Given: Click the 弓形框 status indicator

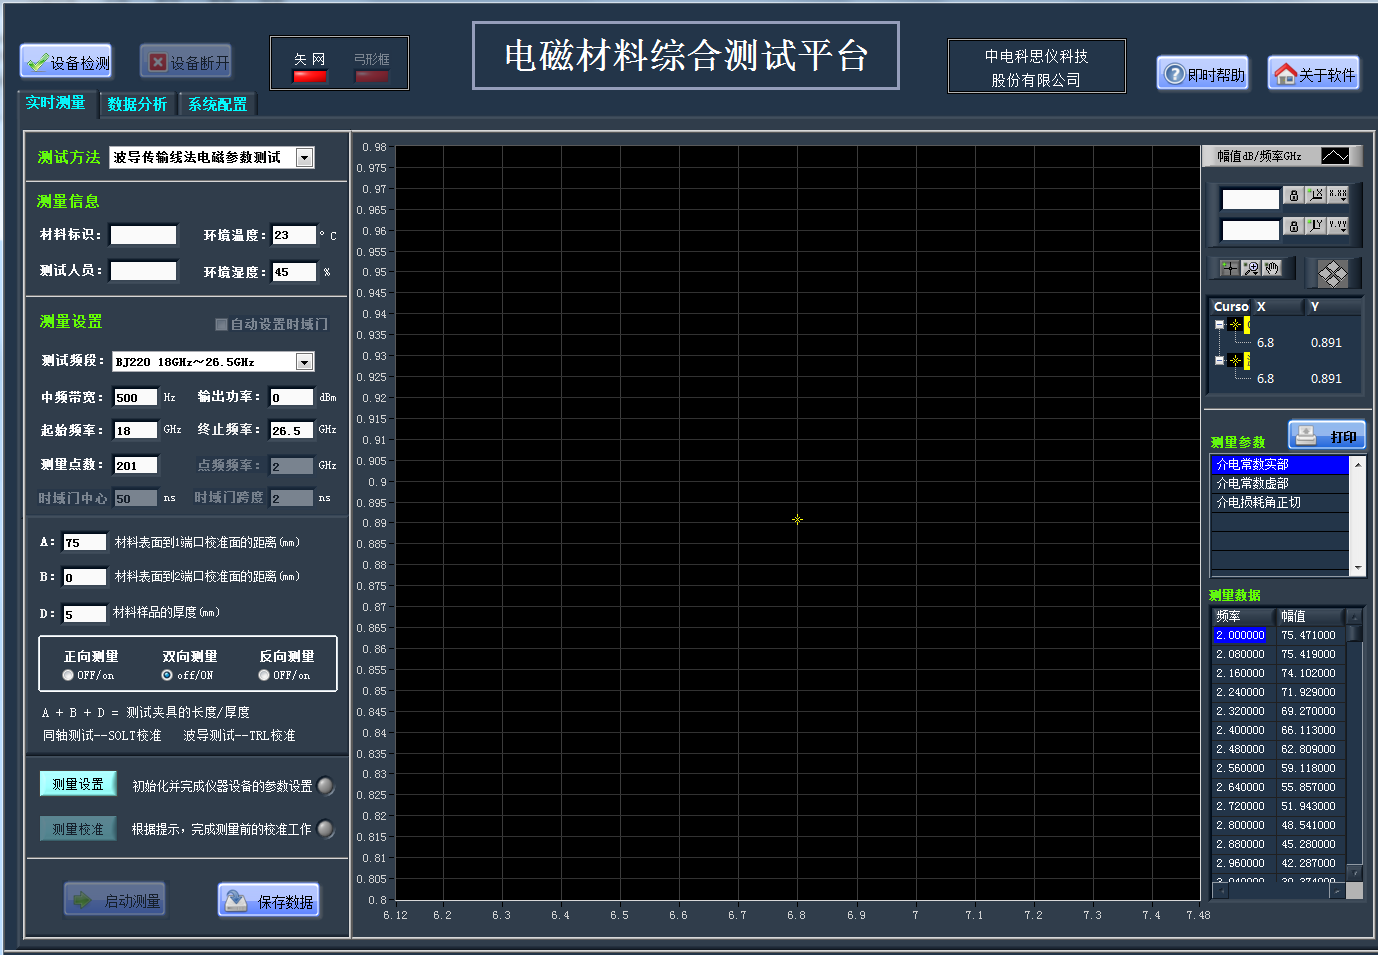Looking at the screenshot, I should (x=371, y=76).
